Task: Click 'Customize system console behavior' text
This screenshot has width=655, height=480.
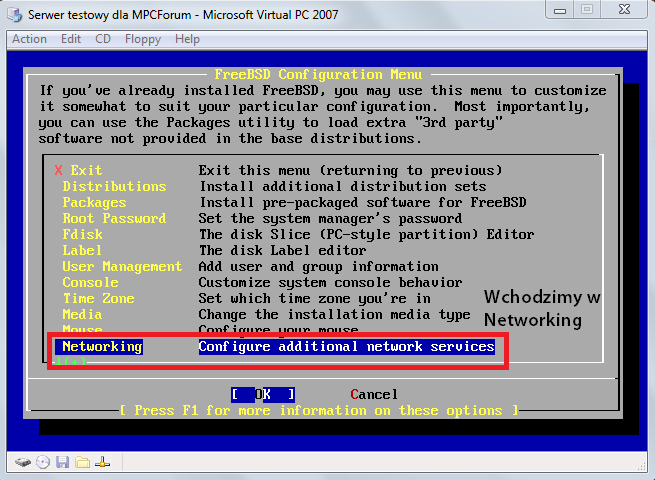Action: pos(330,283)
